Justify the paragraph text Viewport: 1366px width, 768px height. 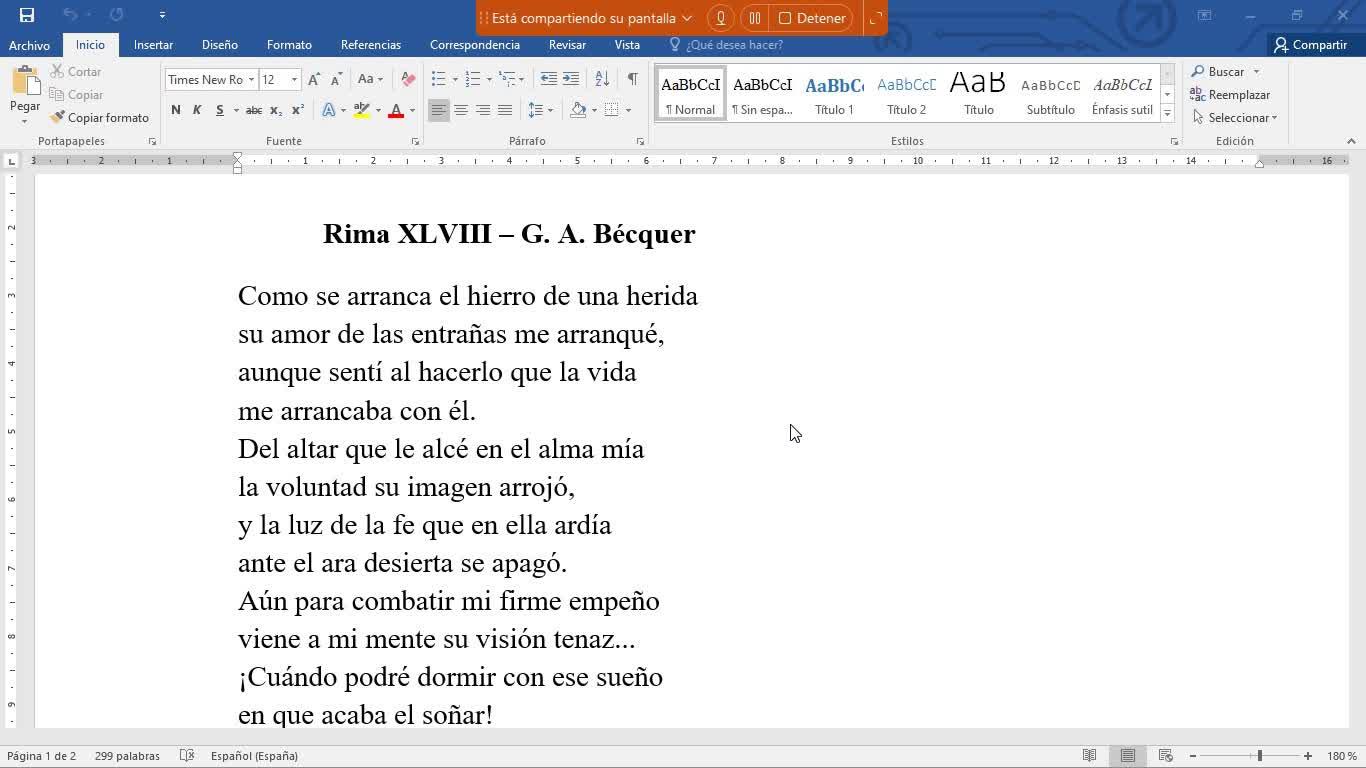505,110
